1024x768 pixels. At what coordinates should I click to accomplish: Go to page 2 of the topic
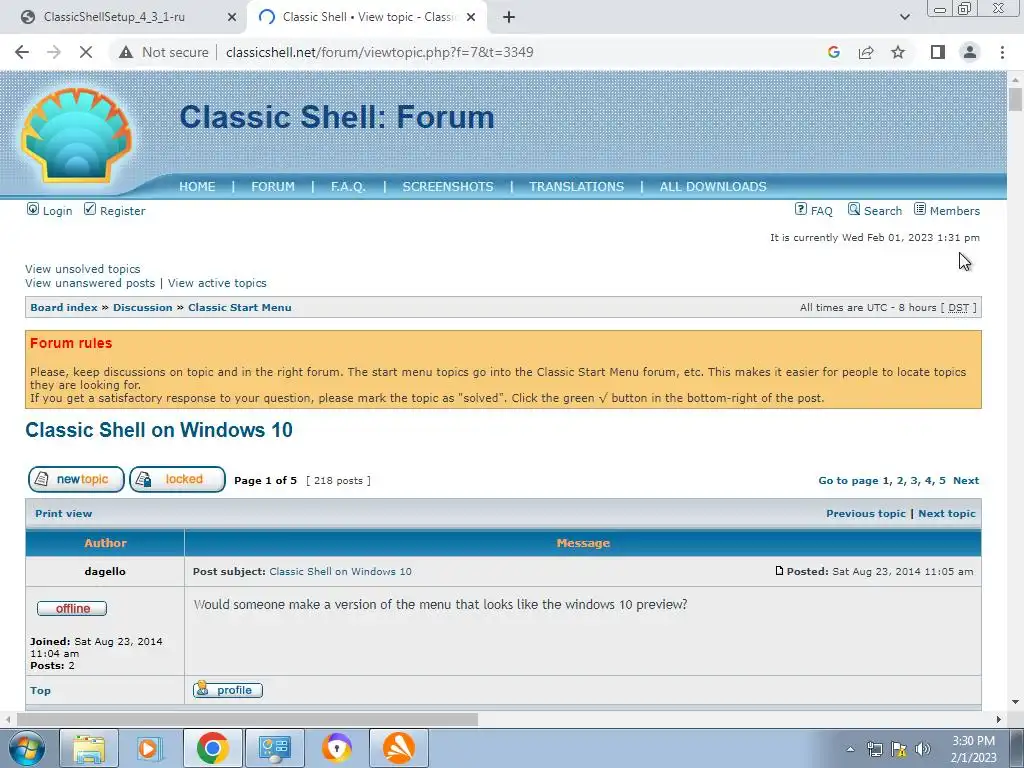click(x=901, y=481)
